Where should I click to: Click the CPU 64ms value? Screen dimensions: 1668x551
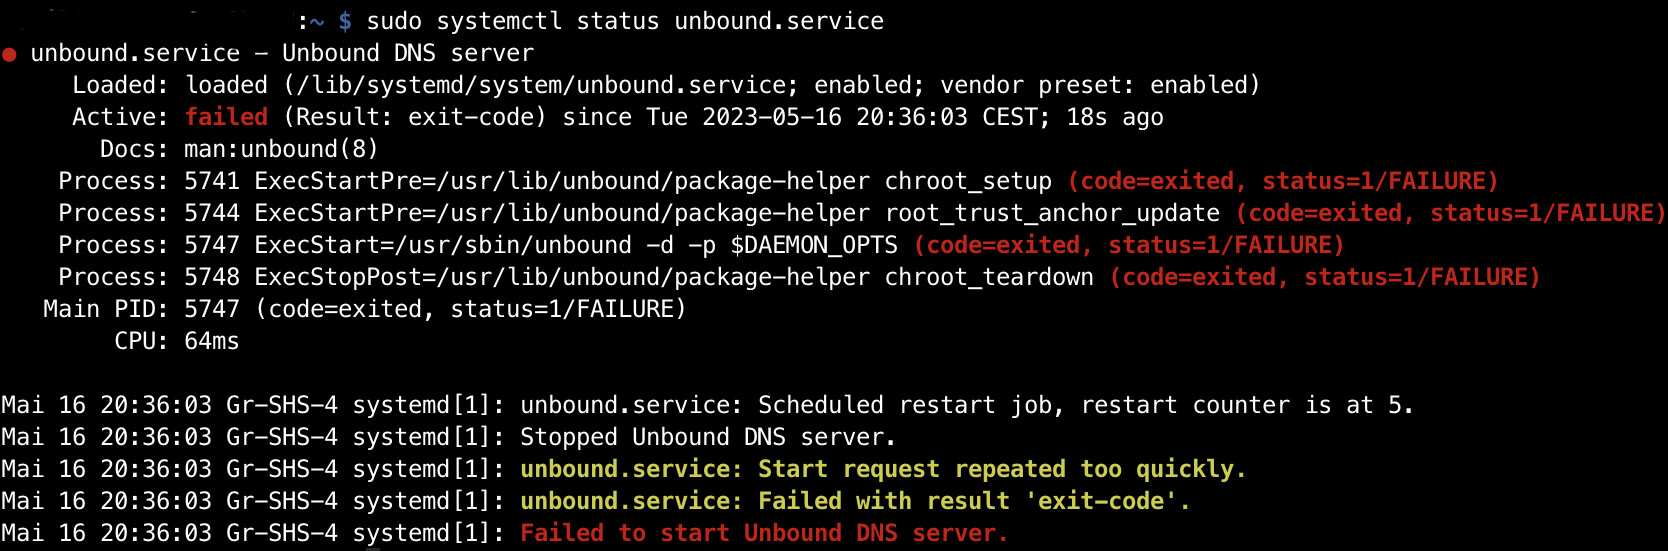pyautogui.click(x=212, y=341)
